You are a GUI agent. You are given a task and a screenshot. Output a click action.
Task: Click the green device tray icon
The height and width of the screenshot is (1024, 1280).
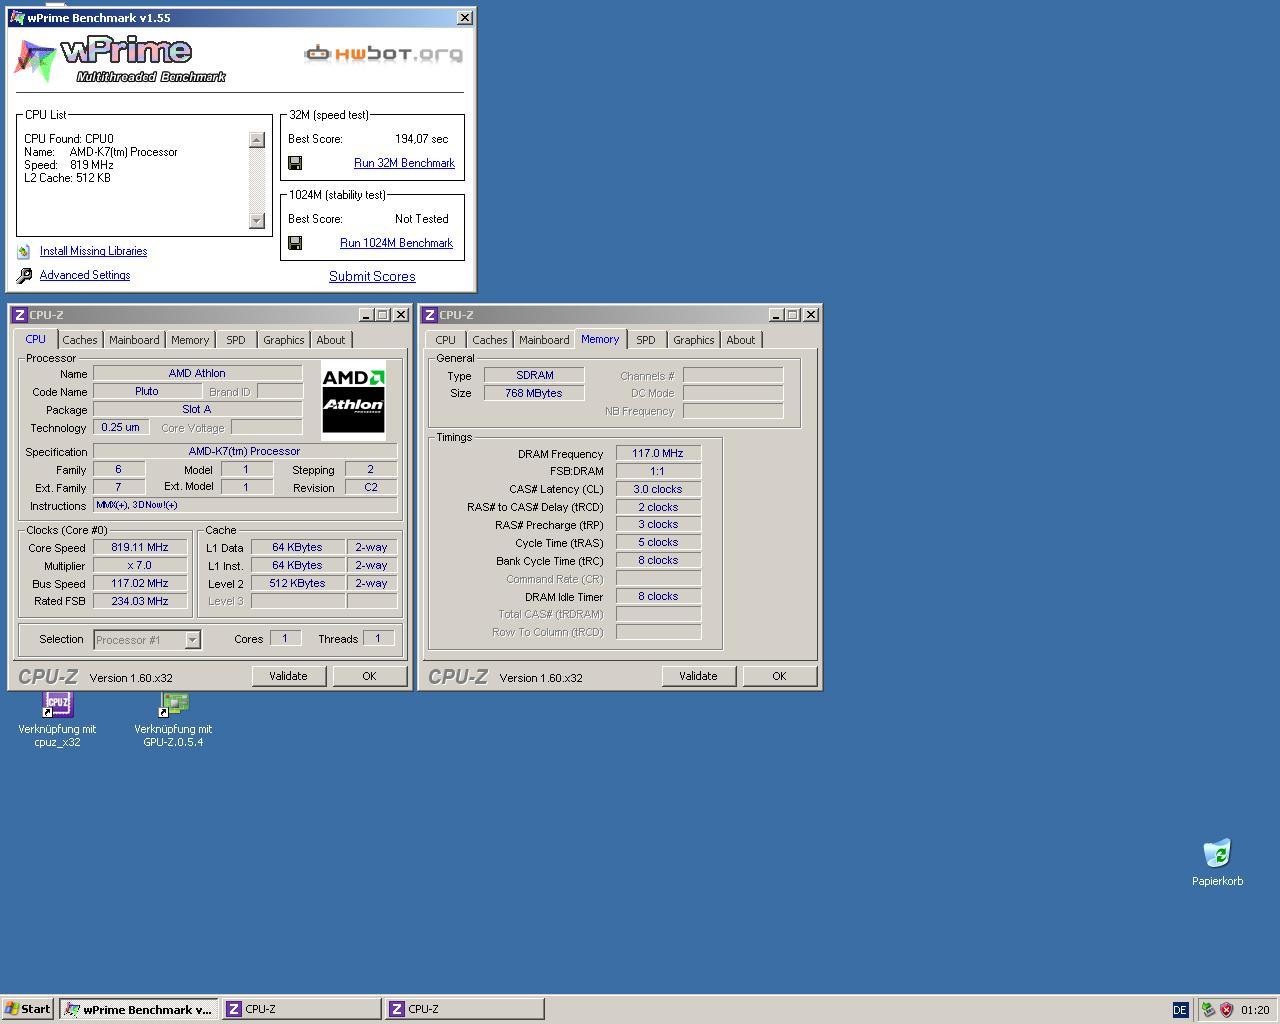pos(1208,1010)
